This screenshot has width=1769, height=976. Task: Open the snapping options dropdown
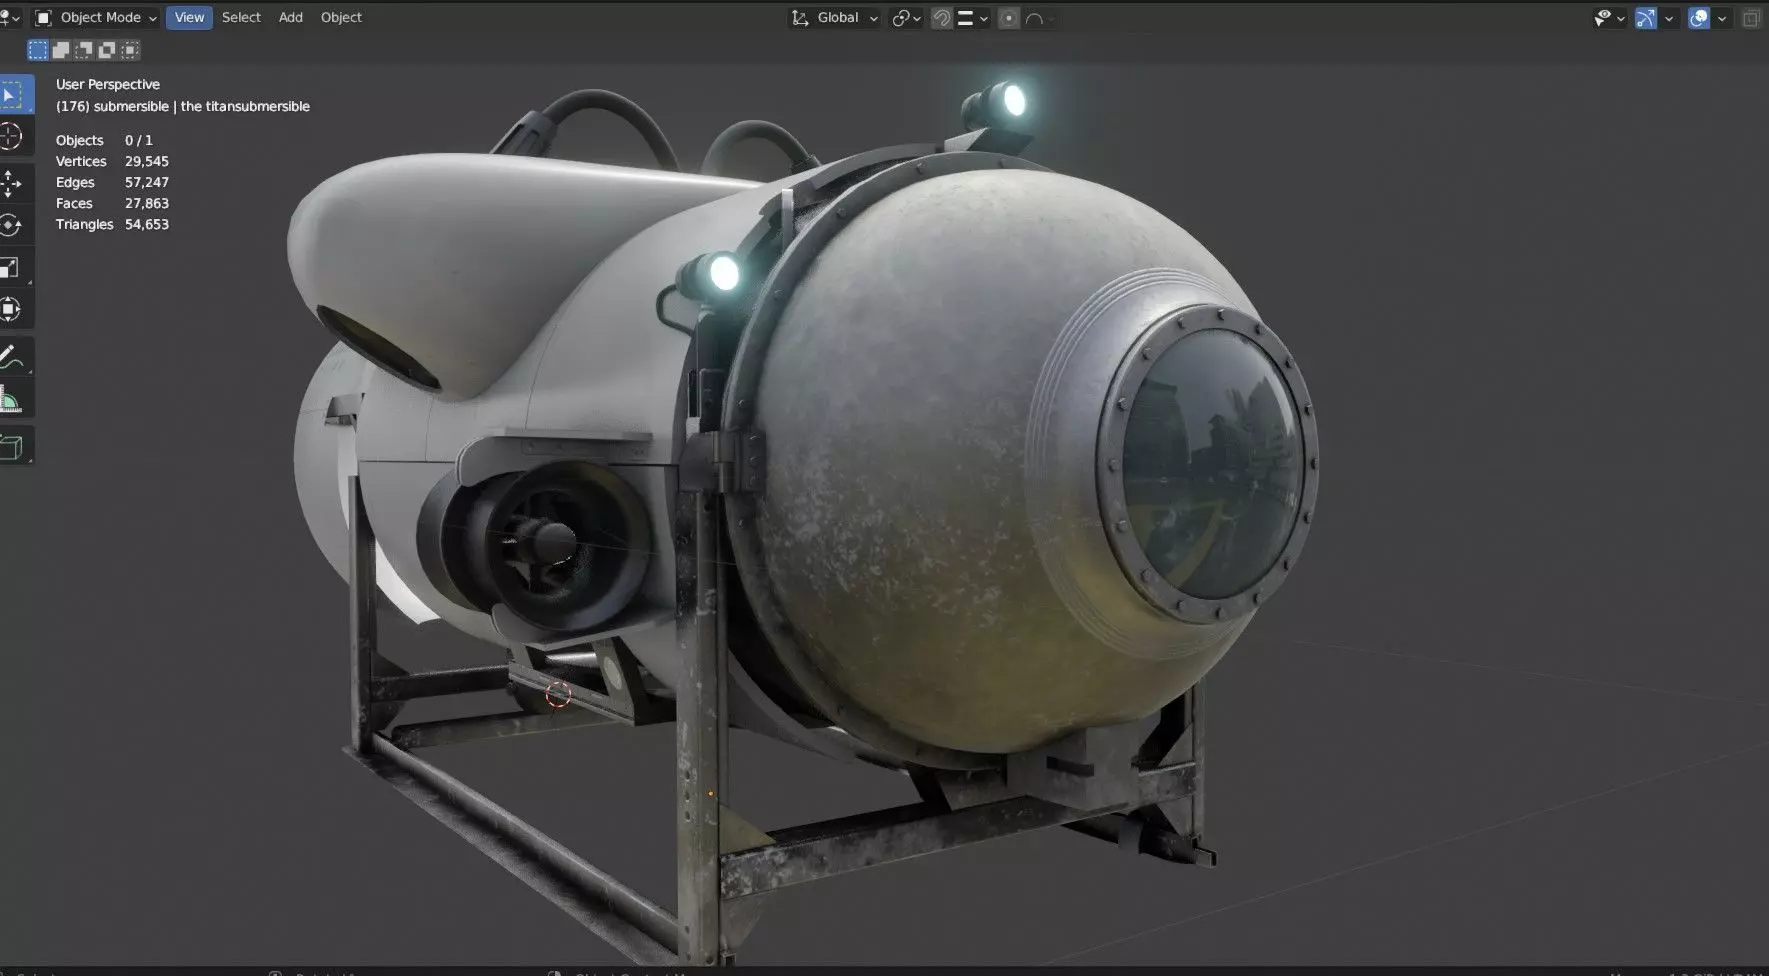coord(973,18)
